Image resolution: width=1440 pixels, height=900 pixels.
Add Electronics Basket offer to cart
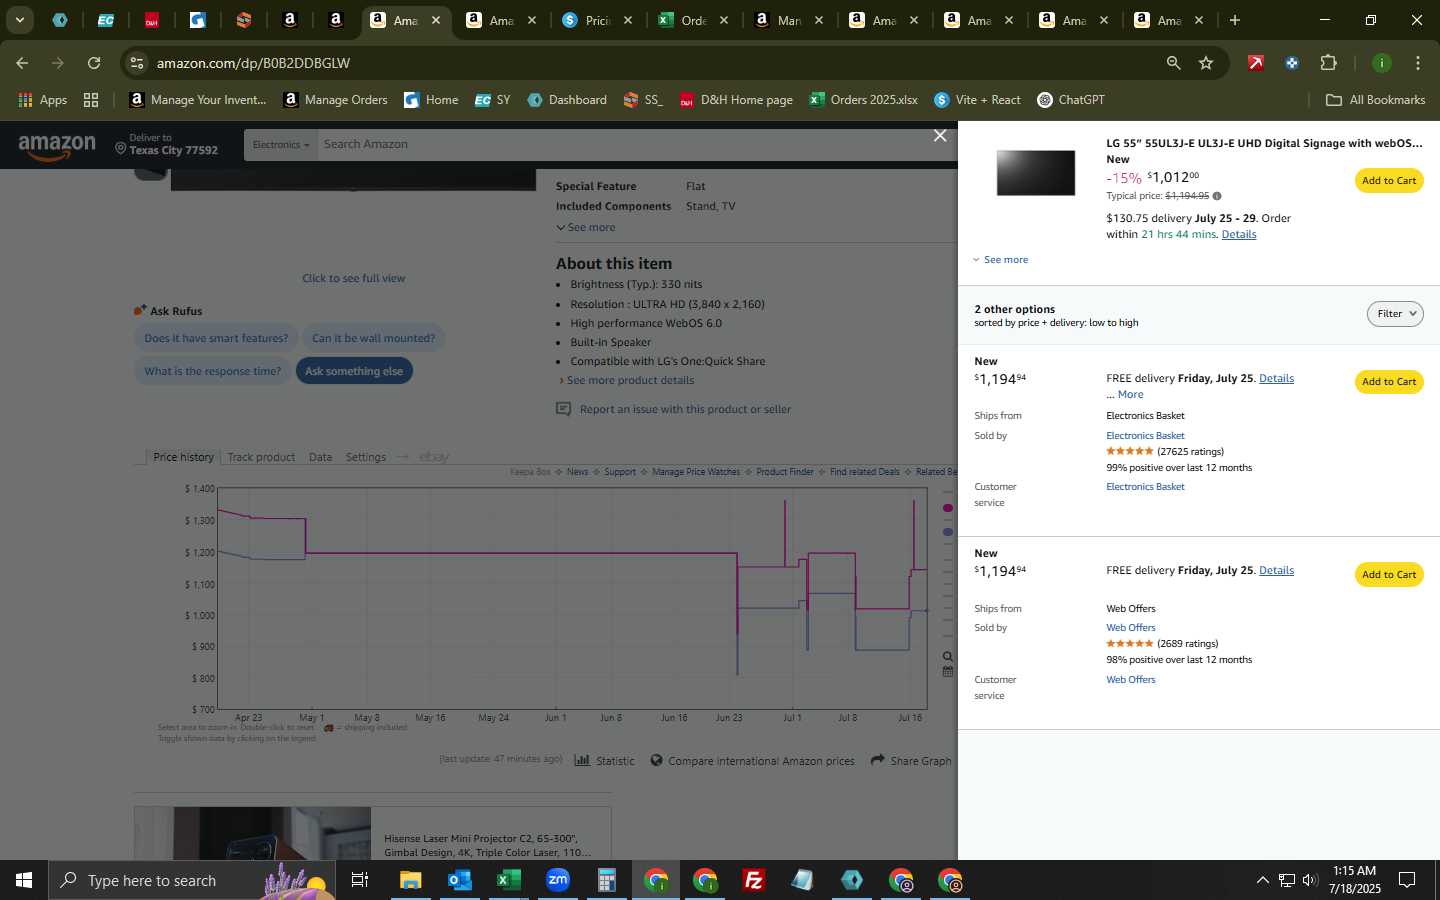[x=1389, y=382]
